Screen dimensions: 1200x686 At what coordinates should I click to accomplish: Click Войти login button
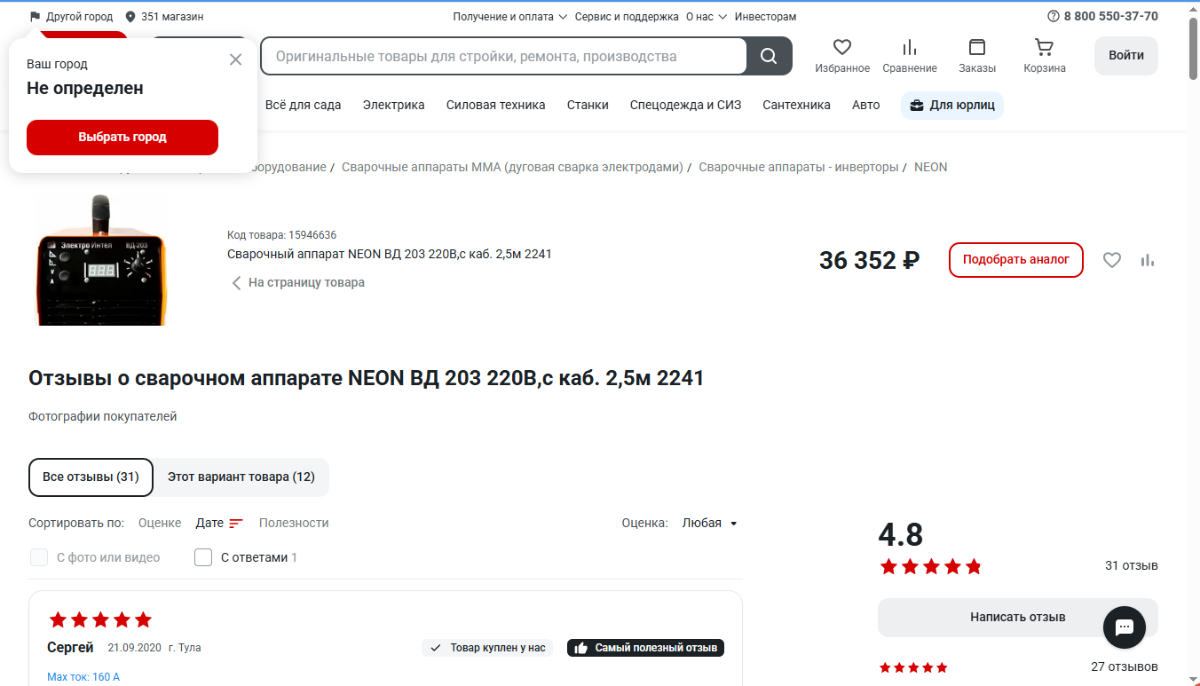[x=1126, y=56]
